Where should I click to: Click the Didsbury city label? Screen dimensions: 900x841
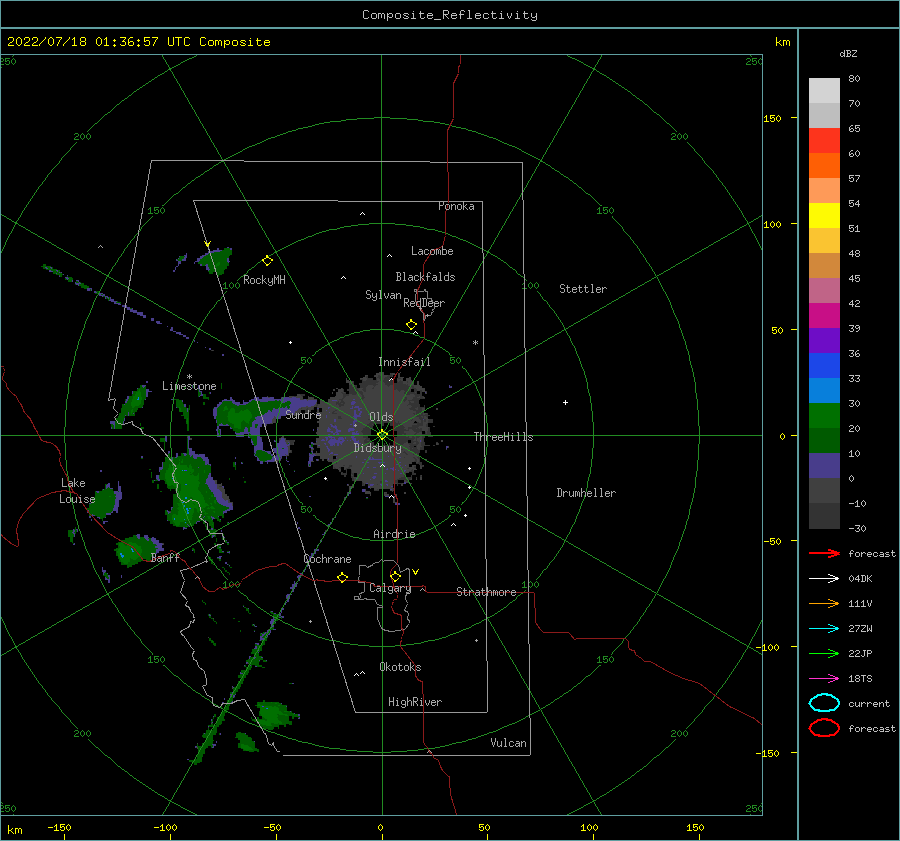coord(378,448)
